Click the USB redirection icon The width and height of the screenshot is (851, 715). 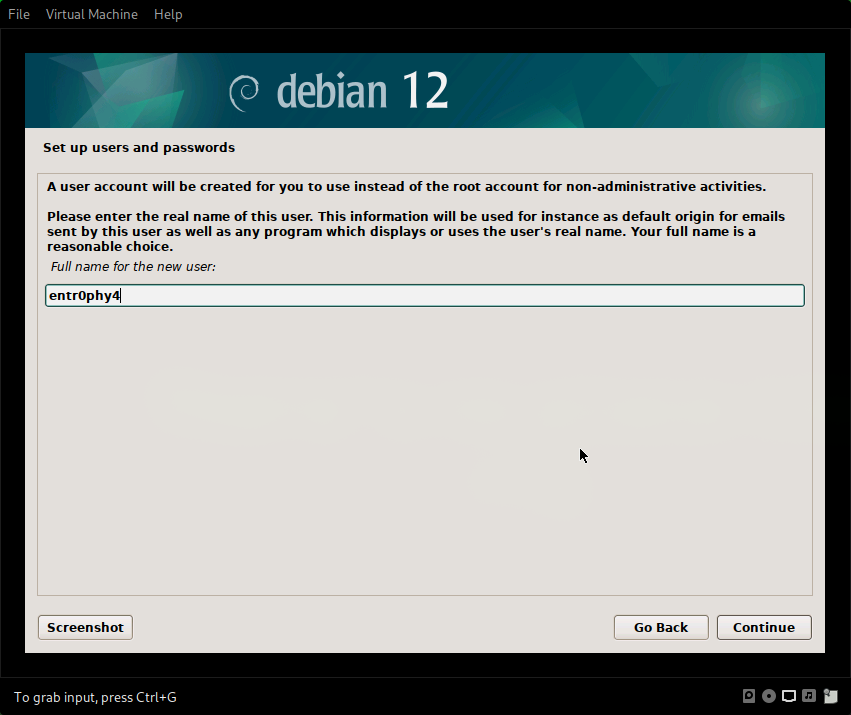point(830,696)
